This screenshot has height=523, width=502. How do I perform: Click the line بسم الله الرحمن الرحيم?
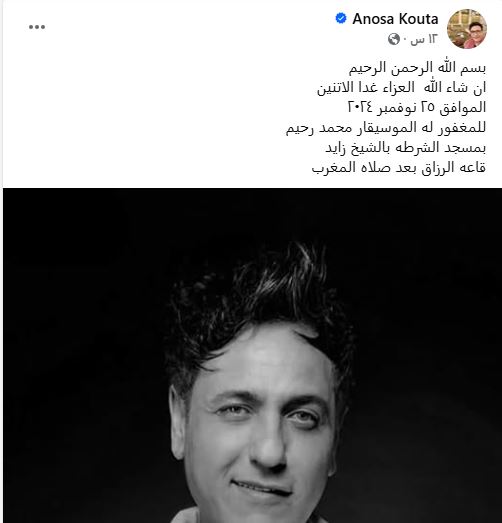click(417, 68)
